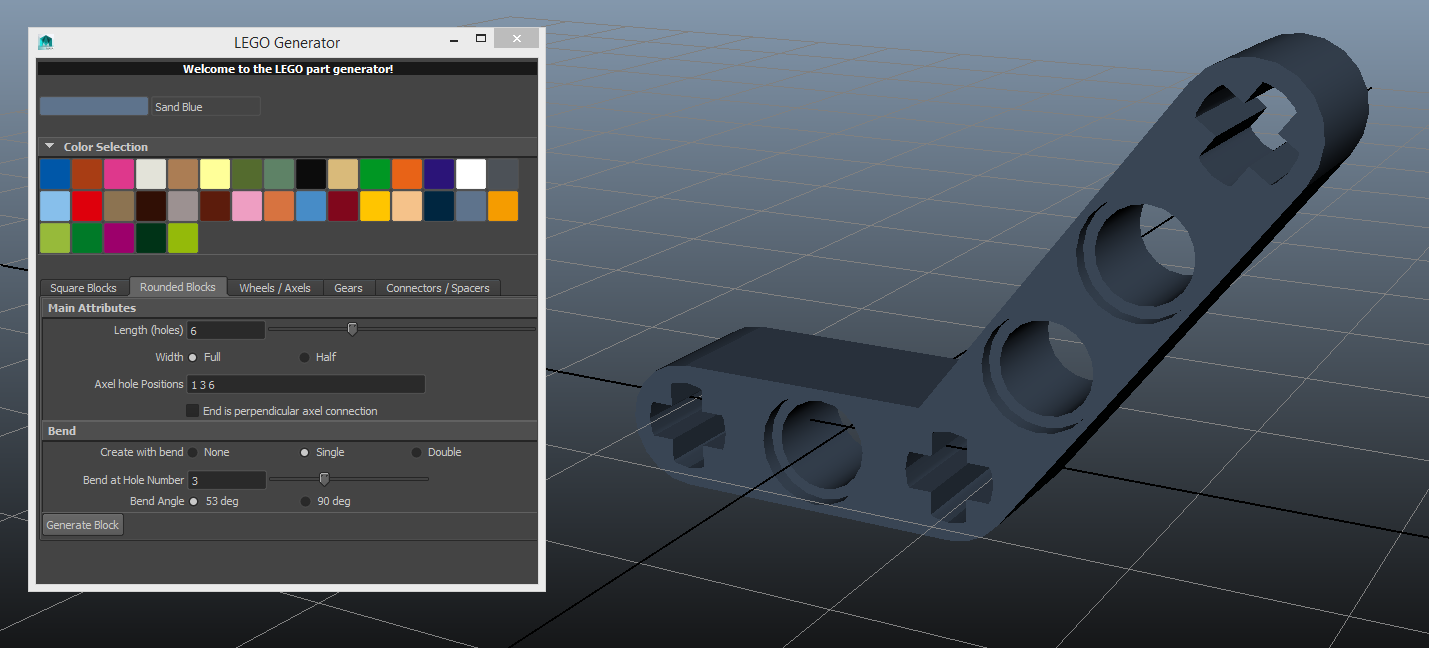1429x648 pixels.
Task: Enable End is perpendicular axel connection
Action: (193, 411)
